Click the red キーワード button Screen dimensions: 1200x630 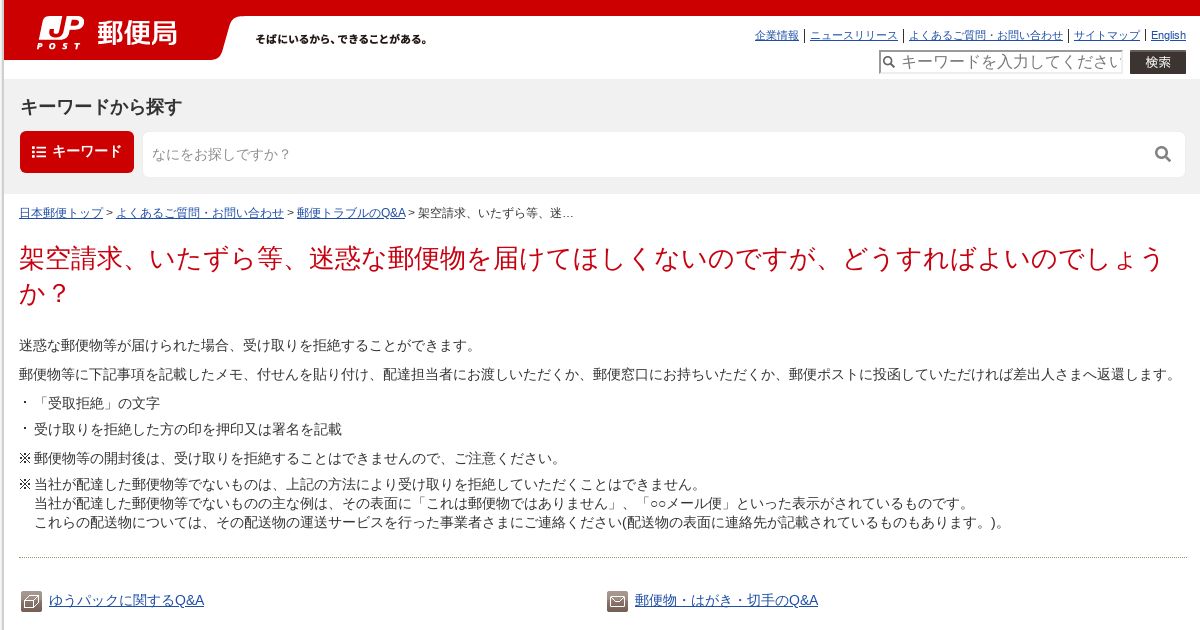pyautogui.click(x=77, y=152)
